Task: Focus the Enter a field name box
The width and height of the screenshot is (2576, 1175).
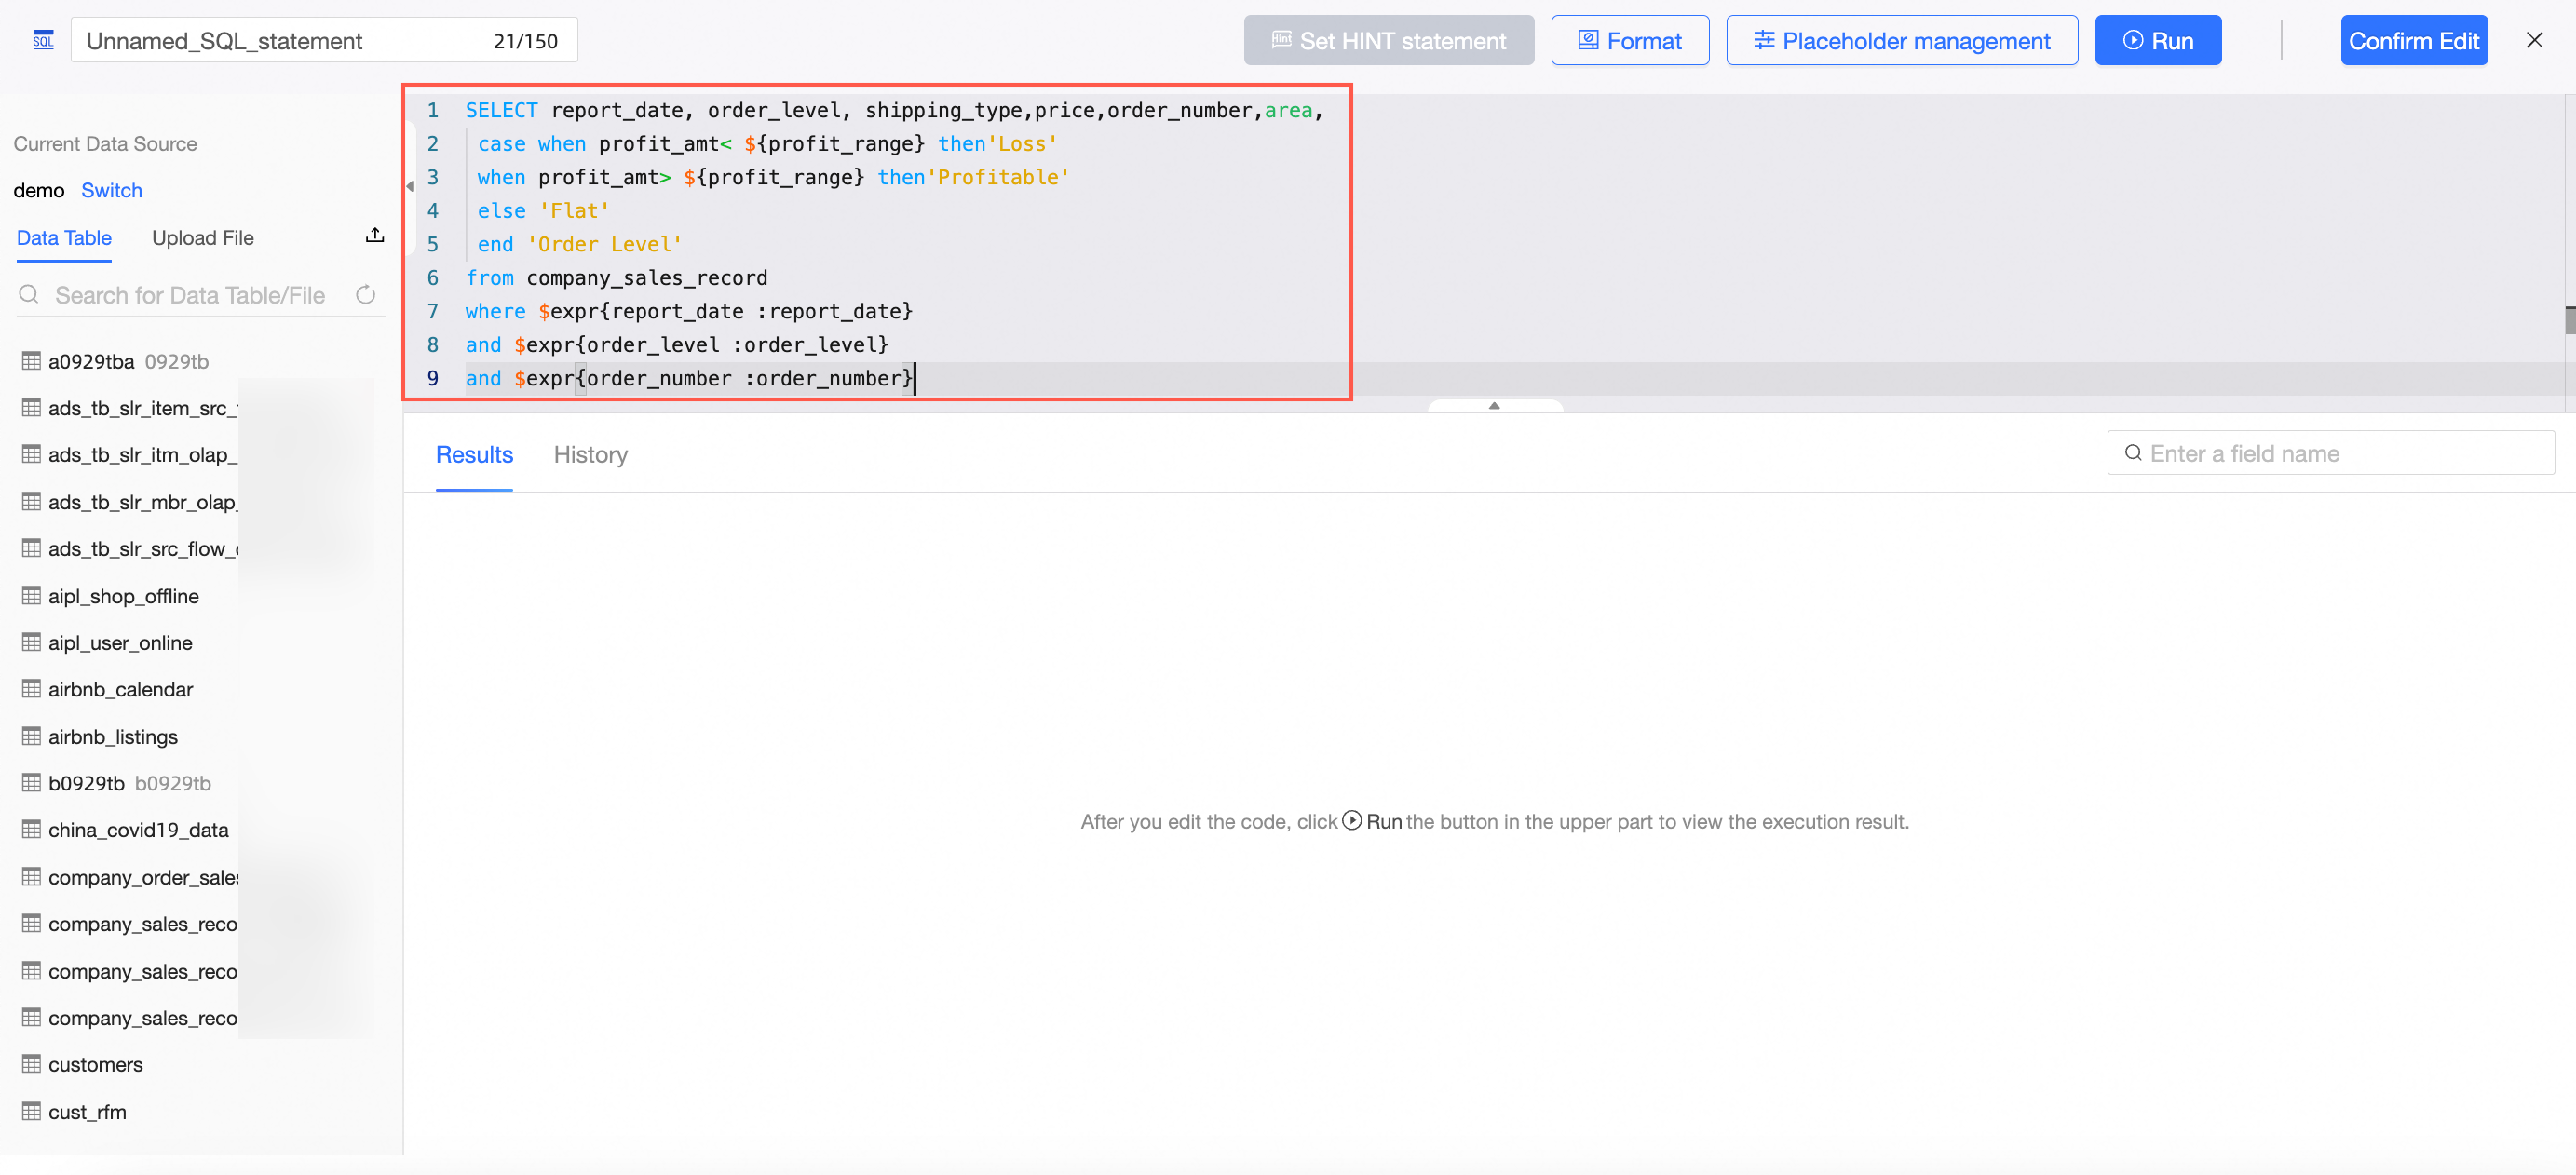Action: pos(2340,454)
